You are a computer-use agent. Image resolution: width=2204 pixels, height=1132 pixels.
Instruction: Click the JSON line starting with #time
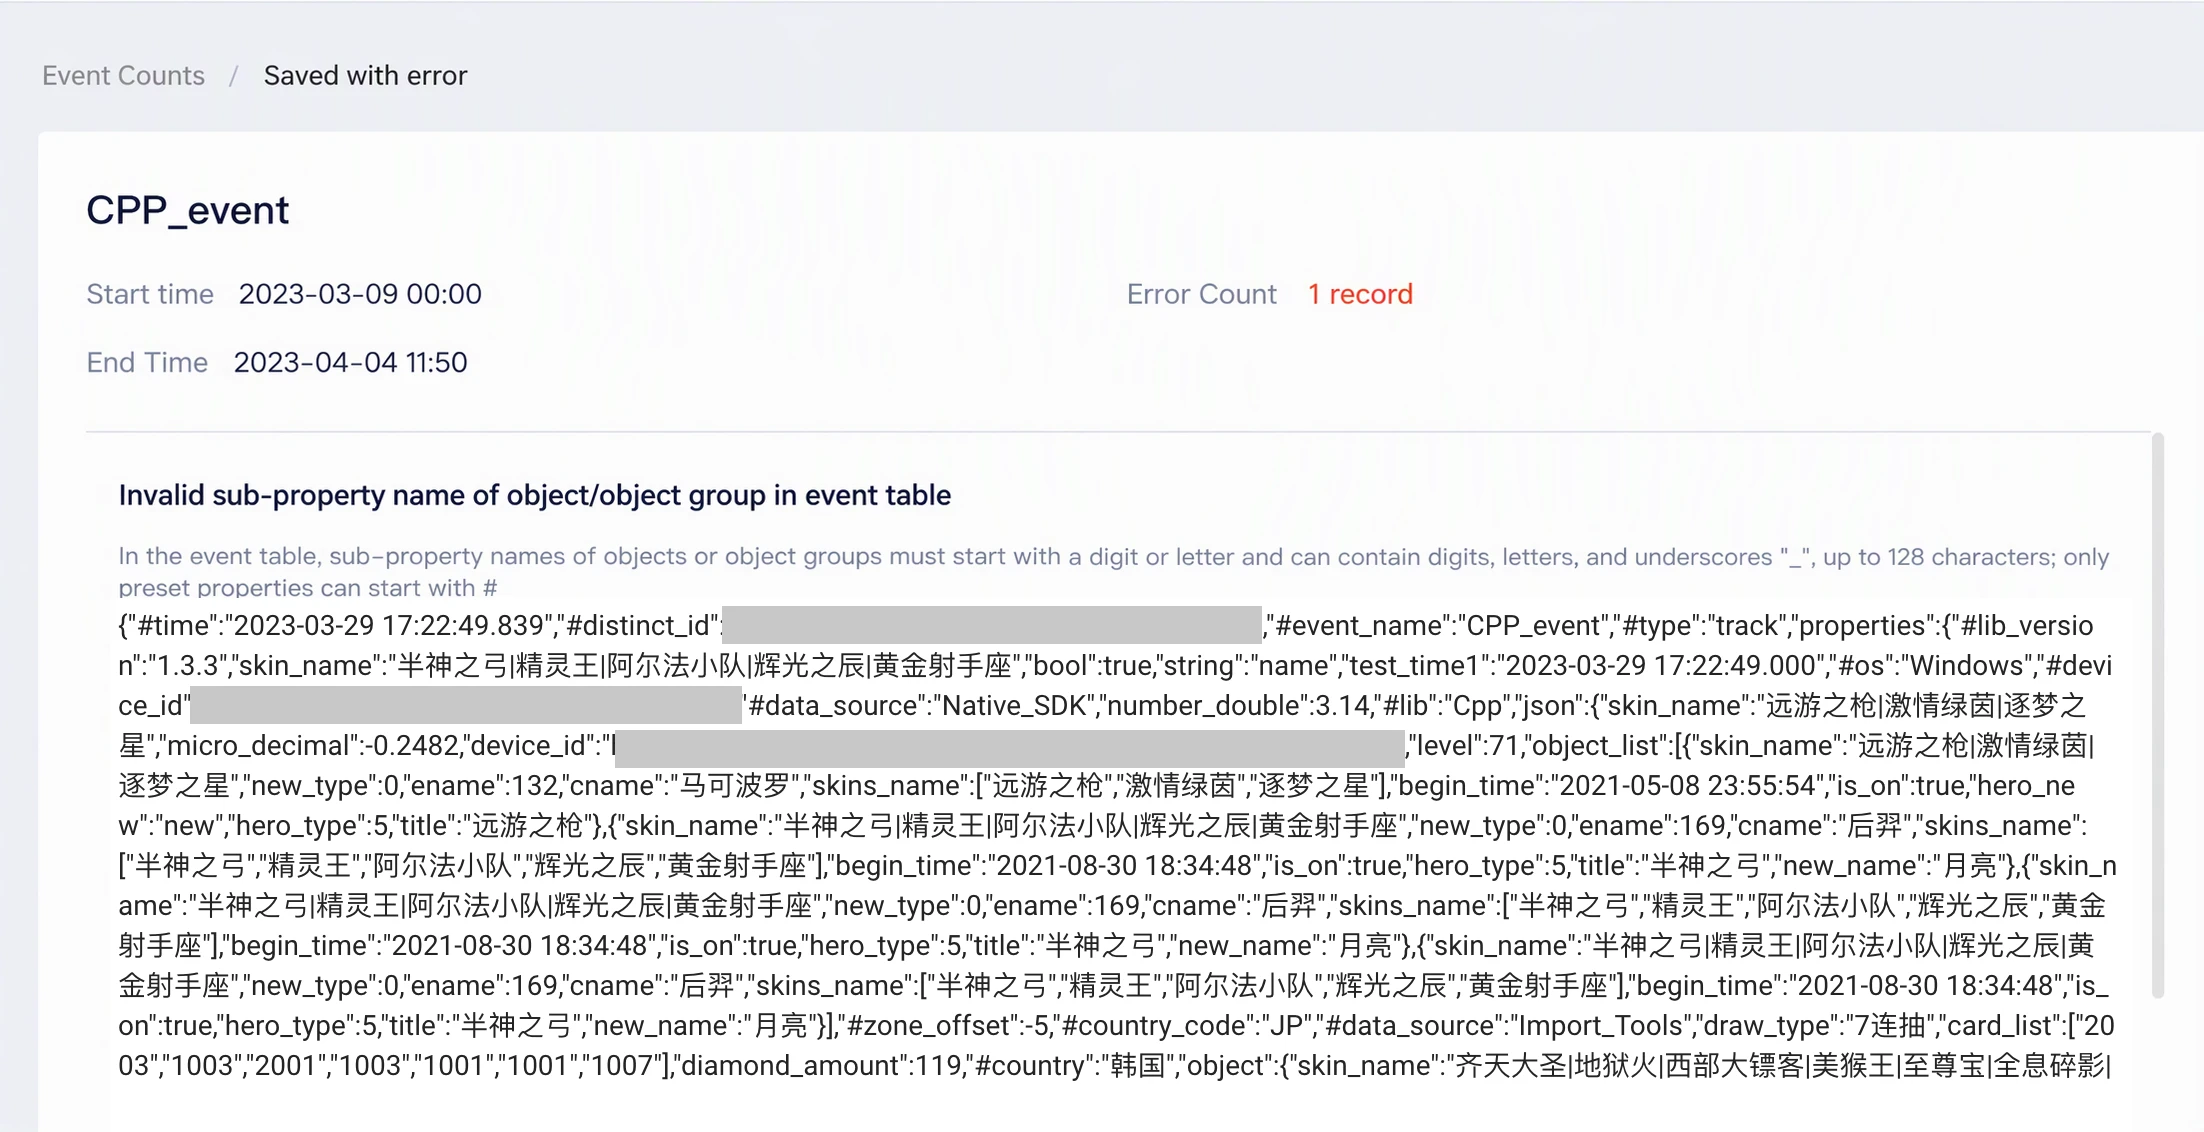coord(1106,626)
